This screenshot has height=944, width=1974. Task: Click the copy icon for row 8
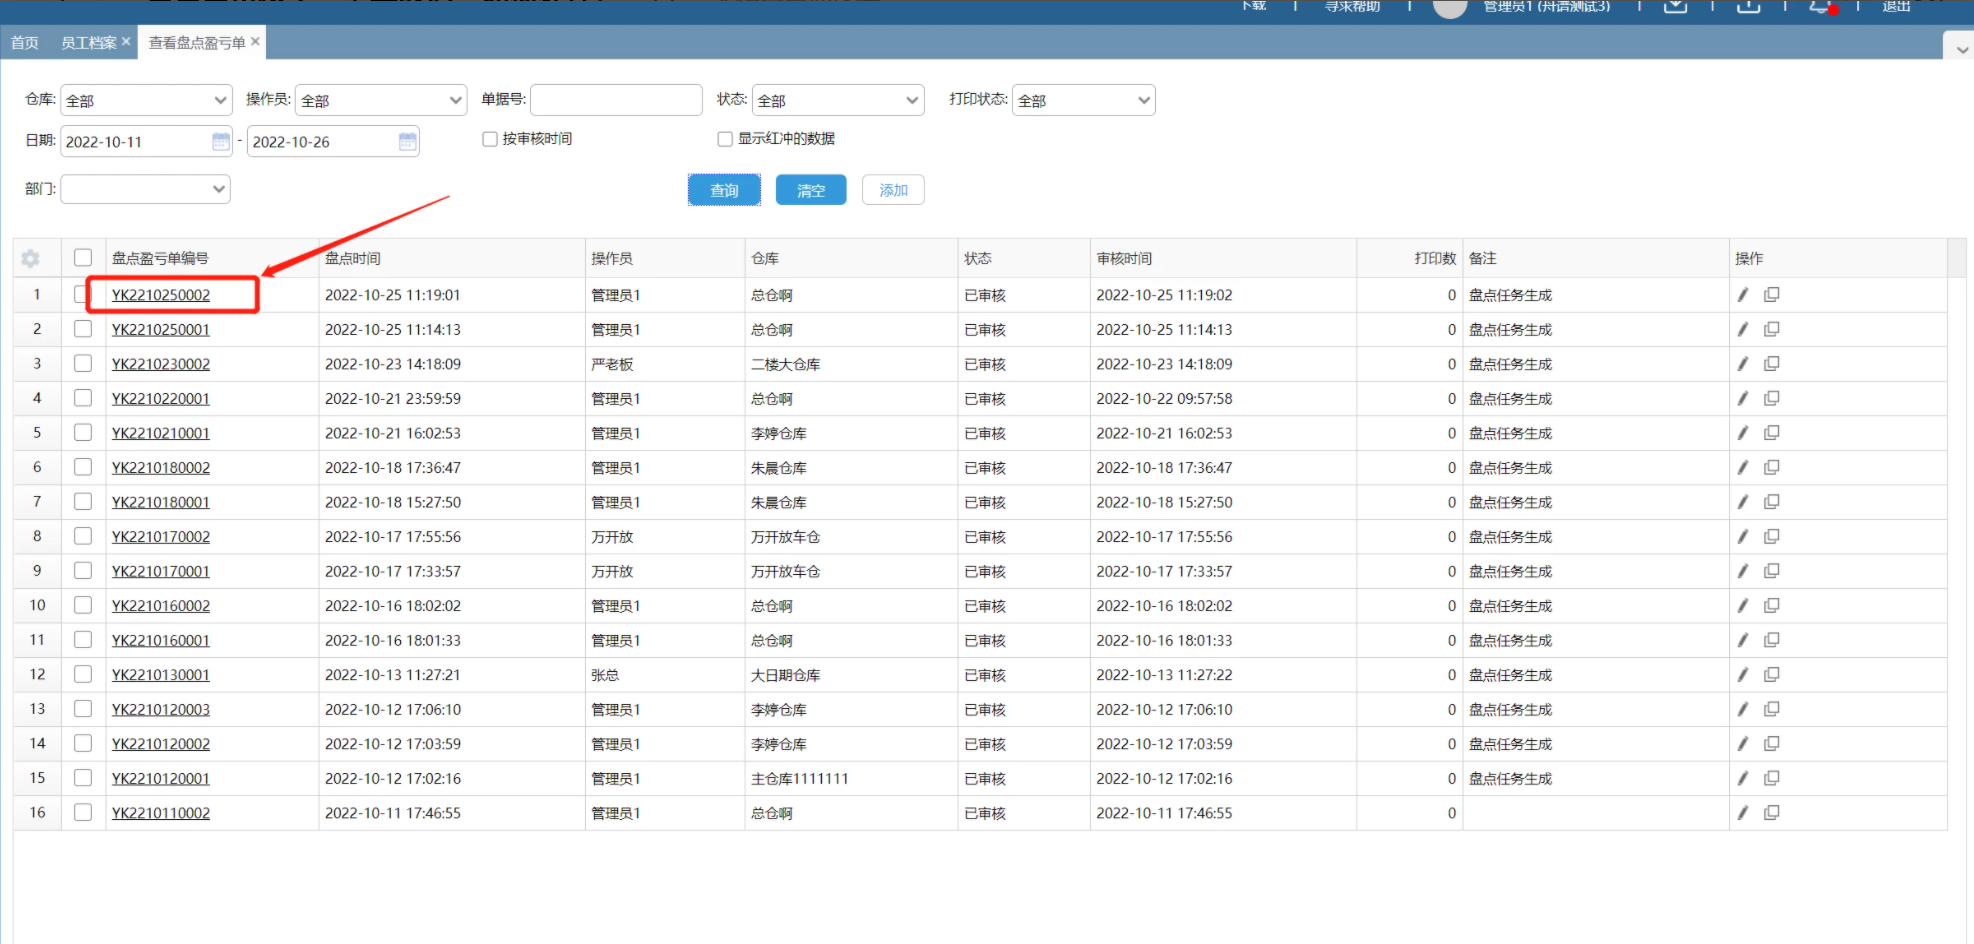tap(1771, 537)
